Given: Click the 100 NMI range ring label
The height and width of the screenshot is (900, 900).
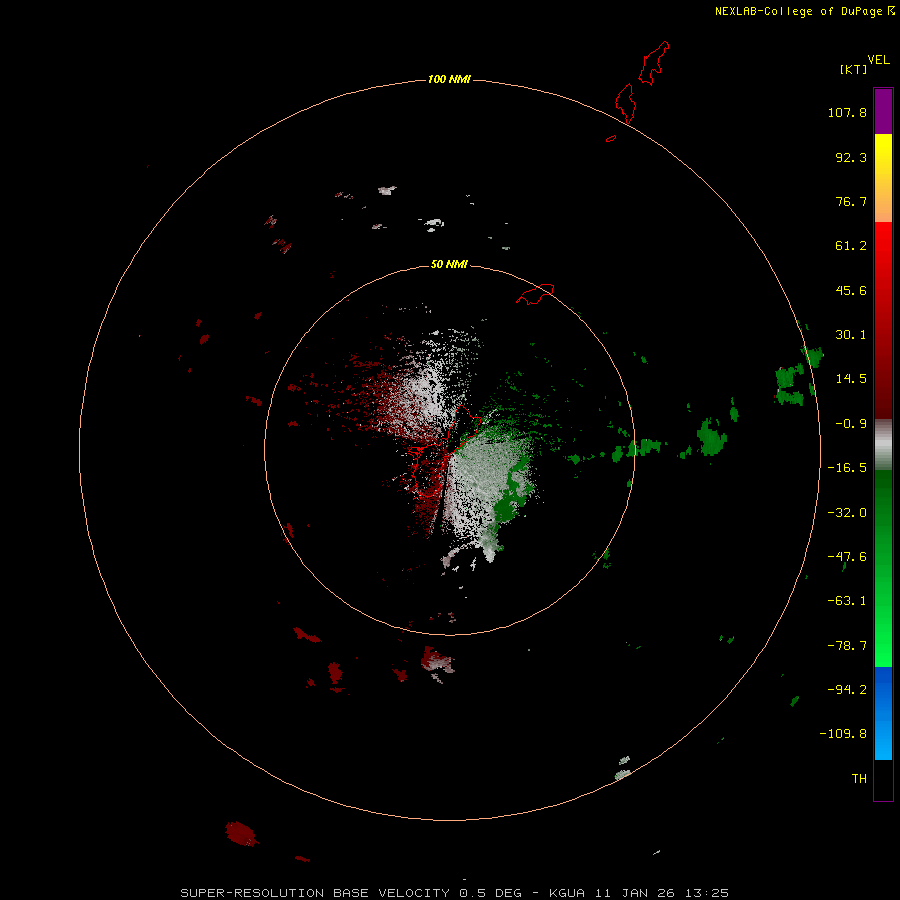Looking at the screenshot, I should pyautogui.click(x=449, y=79).
